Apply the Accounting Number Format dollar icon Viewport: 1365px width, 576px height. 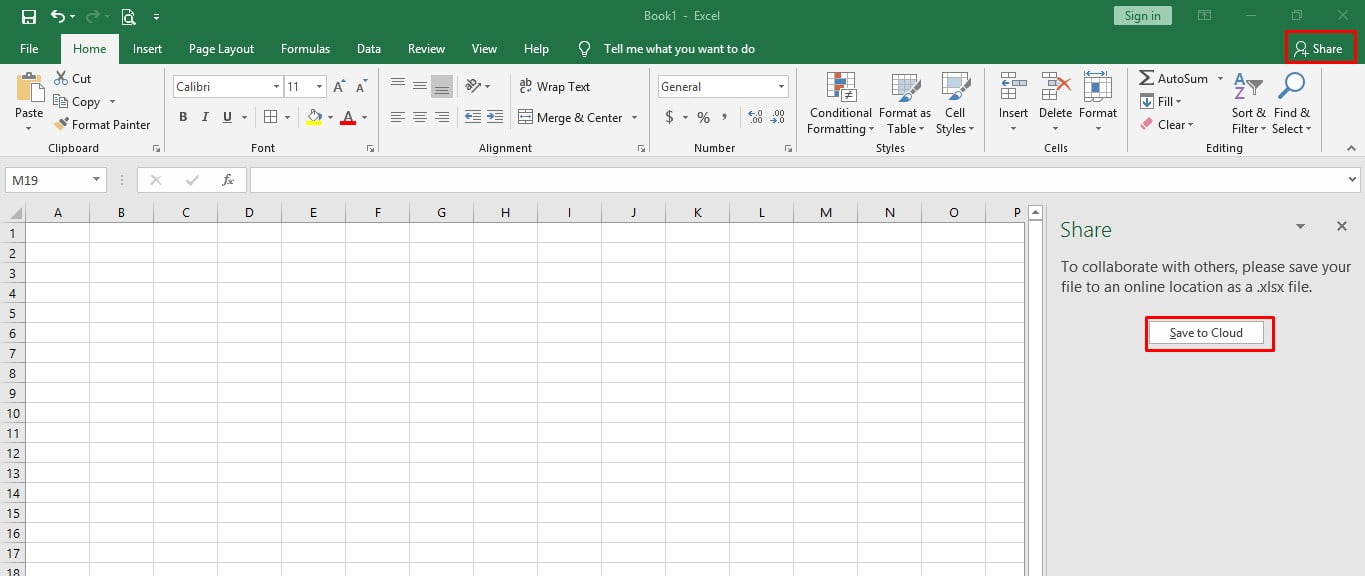pos(670,117)
